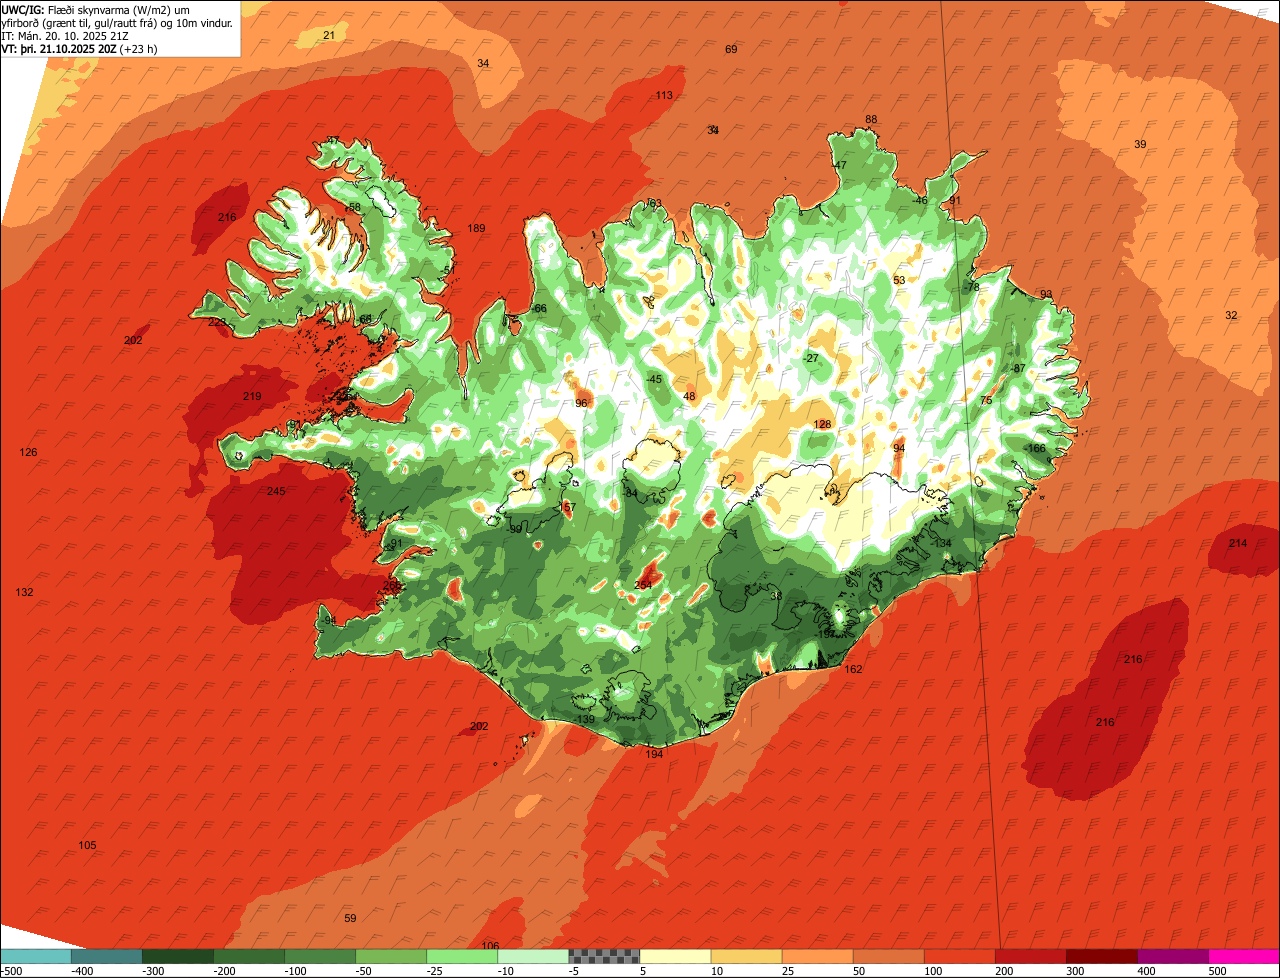Click the dark red legend swatch between 300 and 400
The width and height of the screenshot is (1280, 978).
[x=1102, y=956]
